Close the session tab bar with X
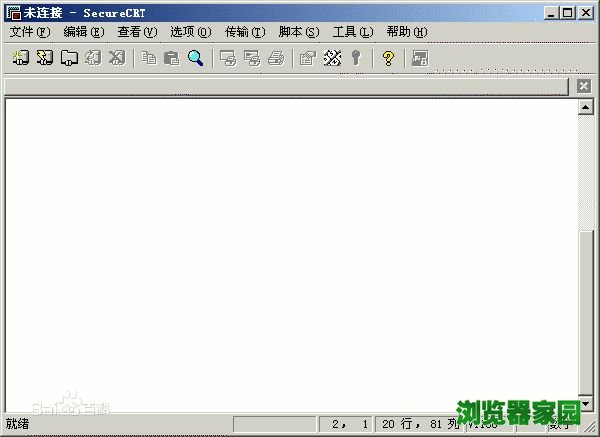The image size is (600, 437). pos(584,87)
